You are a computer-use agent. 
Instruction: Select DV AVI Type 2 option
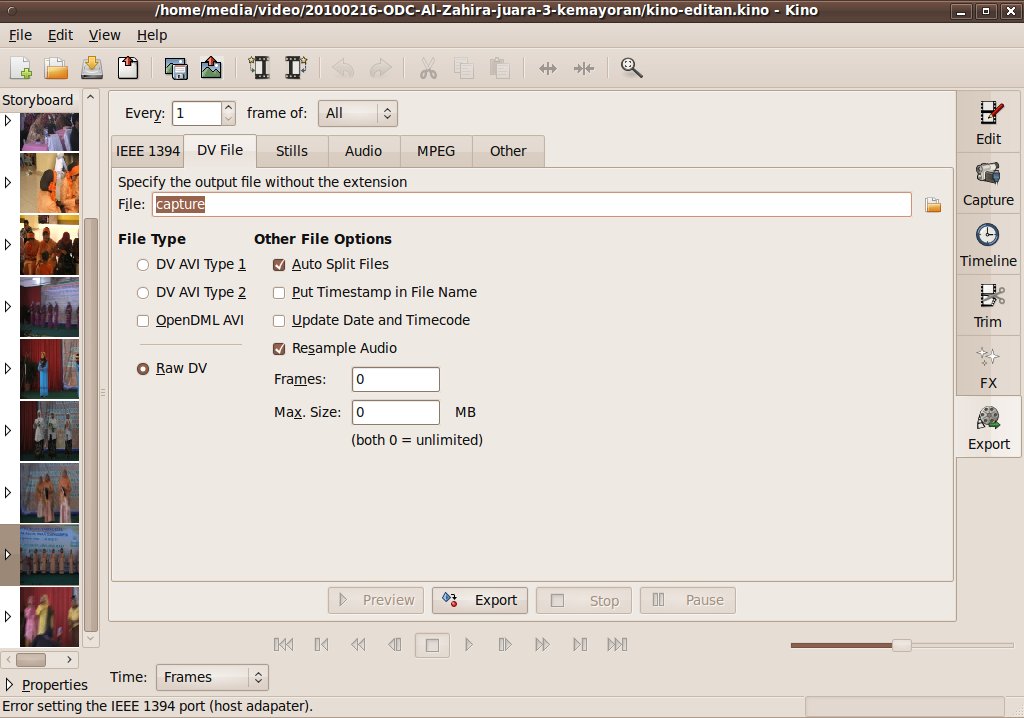pos(143,293)
